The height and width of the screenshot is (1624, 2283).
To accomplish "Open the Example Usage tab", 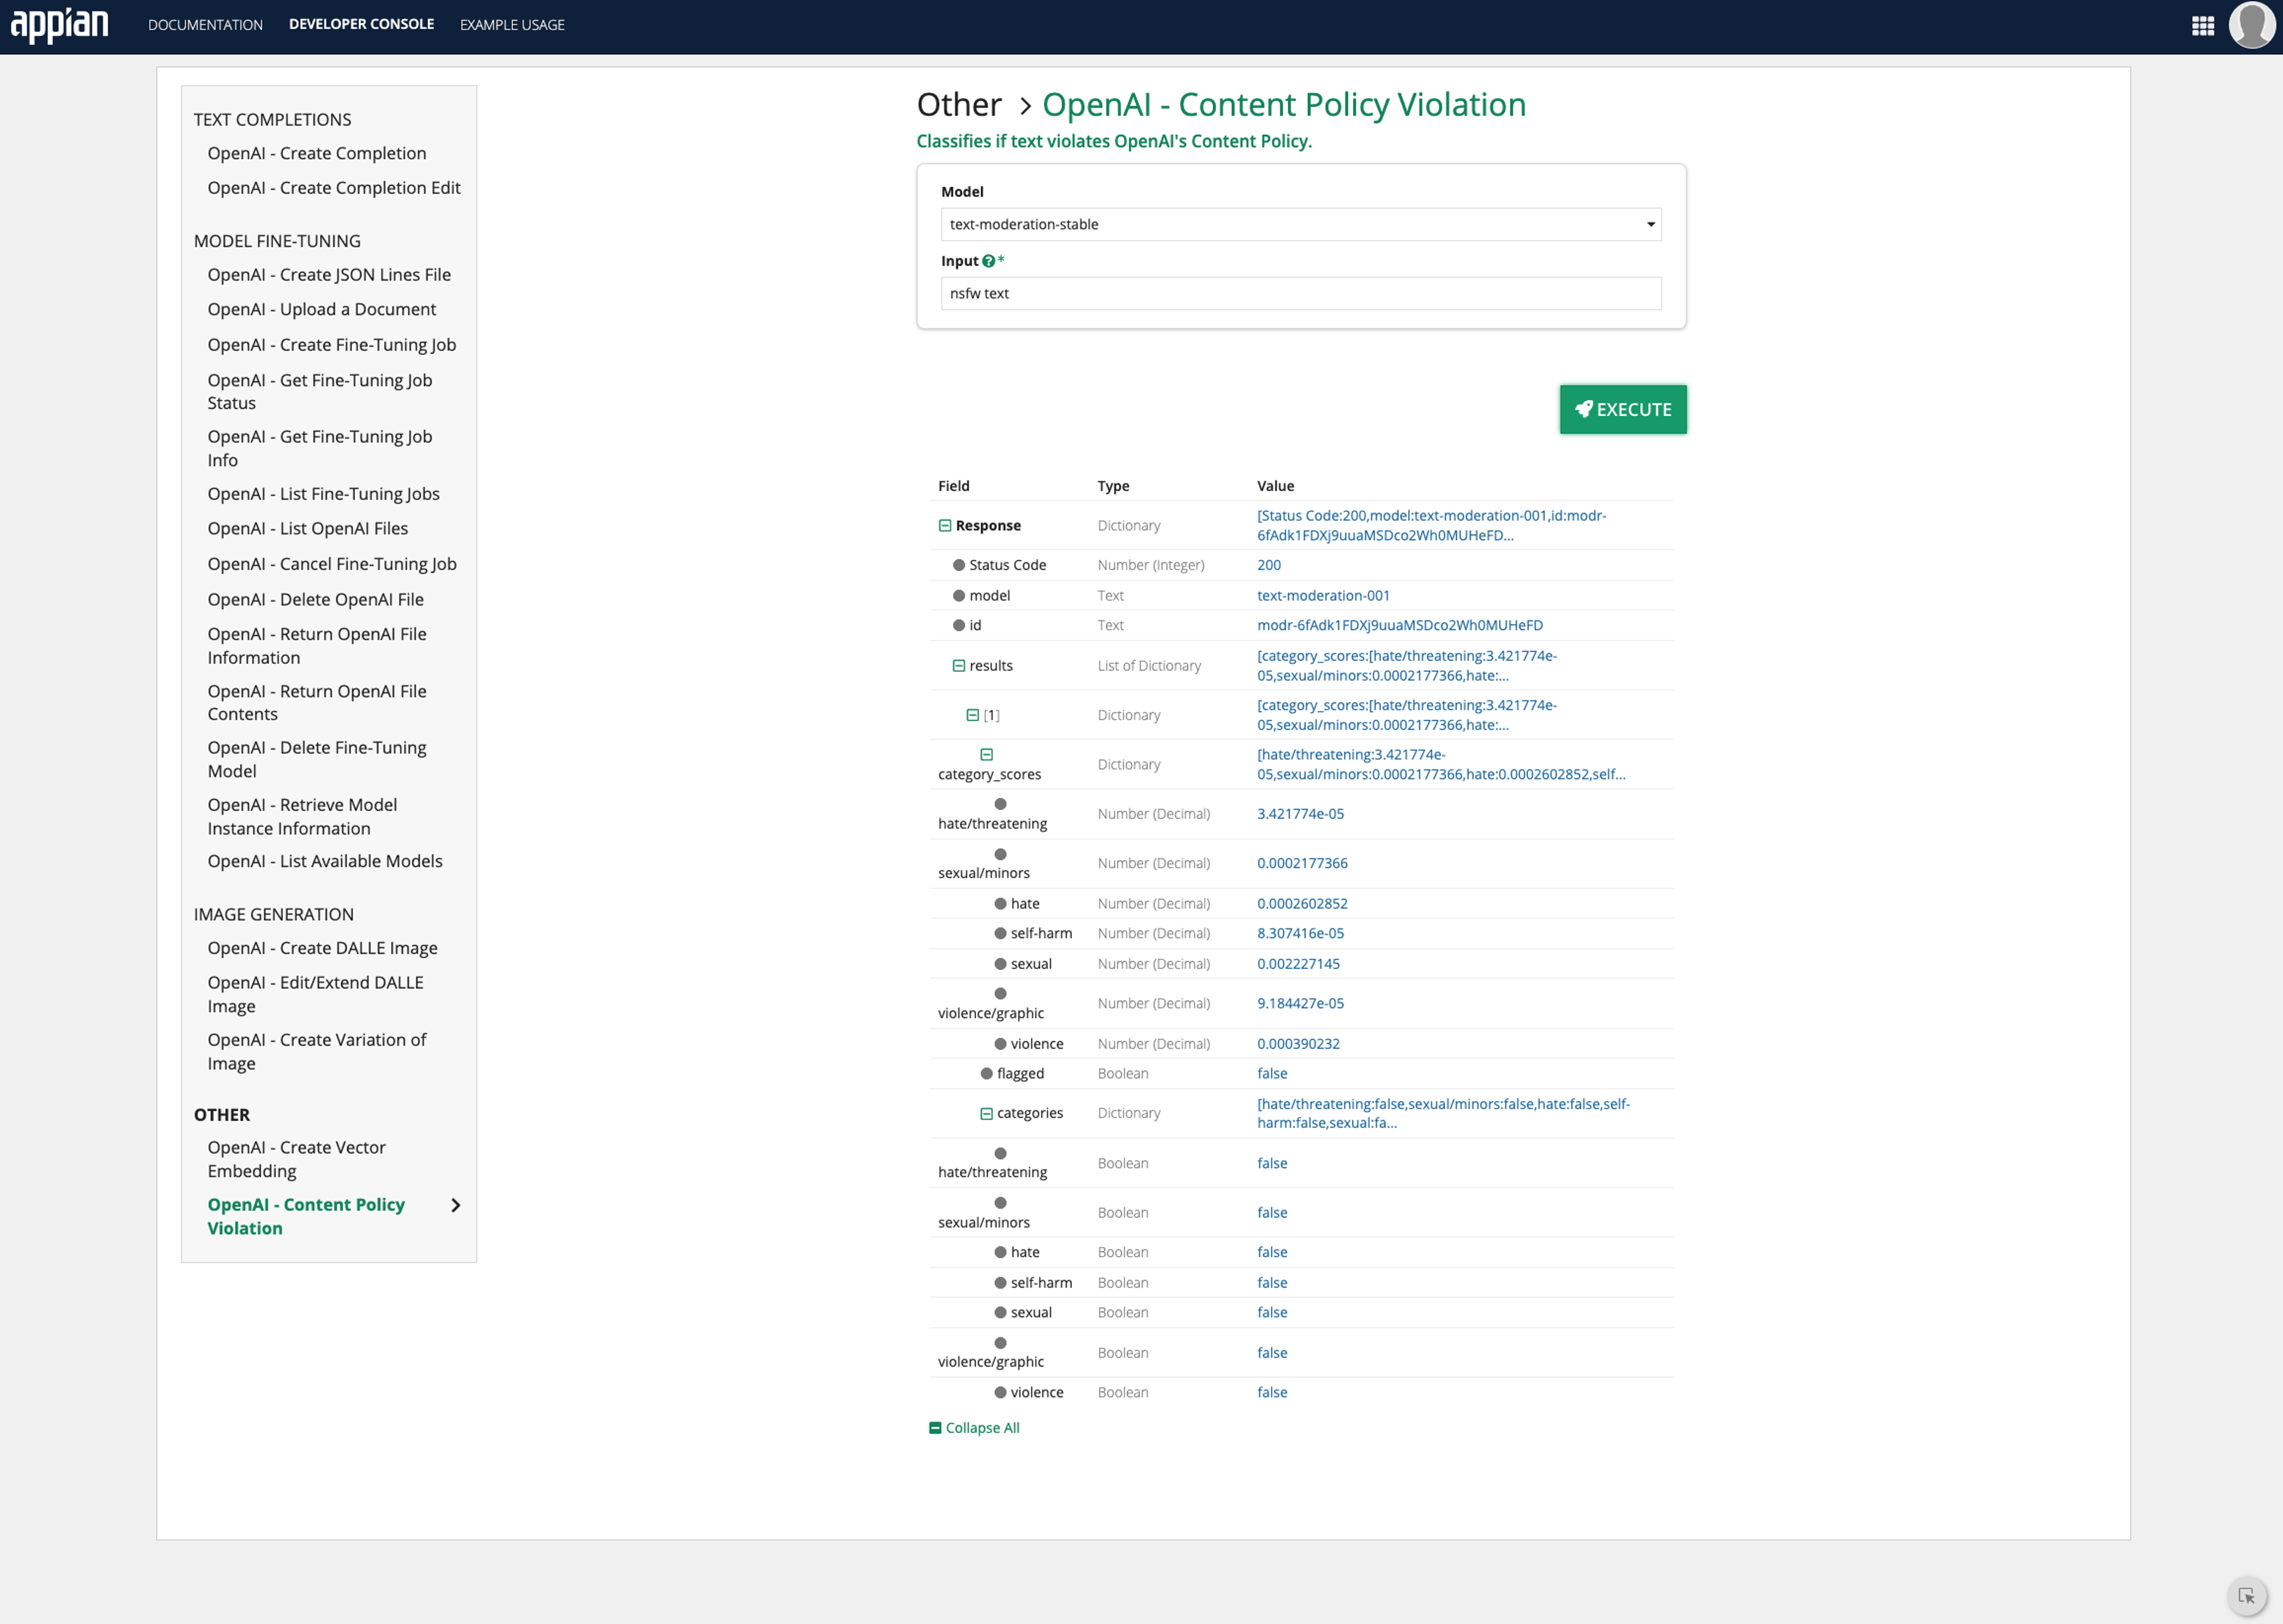I will click(x=512, y=25).
